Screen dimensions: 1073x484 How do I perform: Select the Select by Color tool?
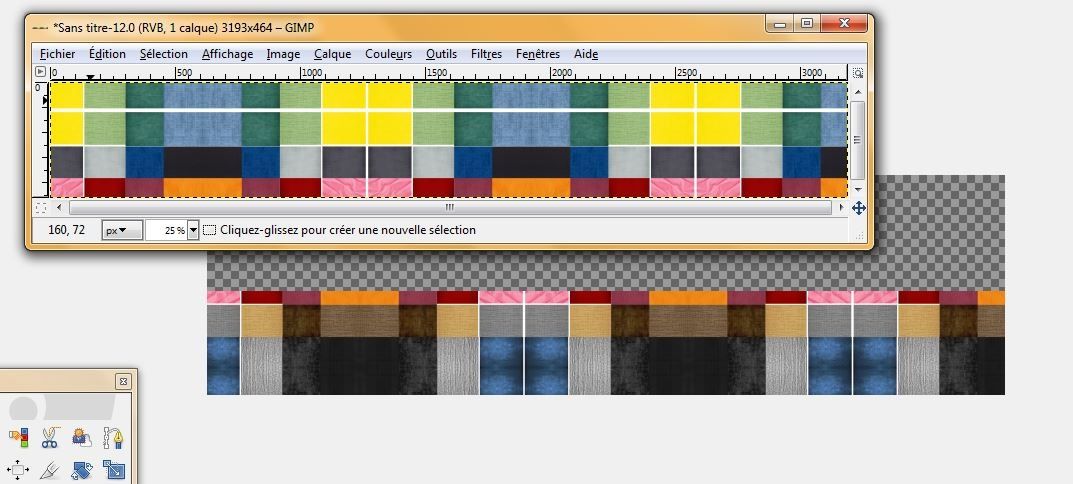point(18,437)
